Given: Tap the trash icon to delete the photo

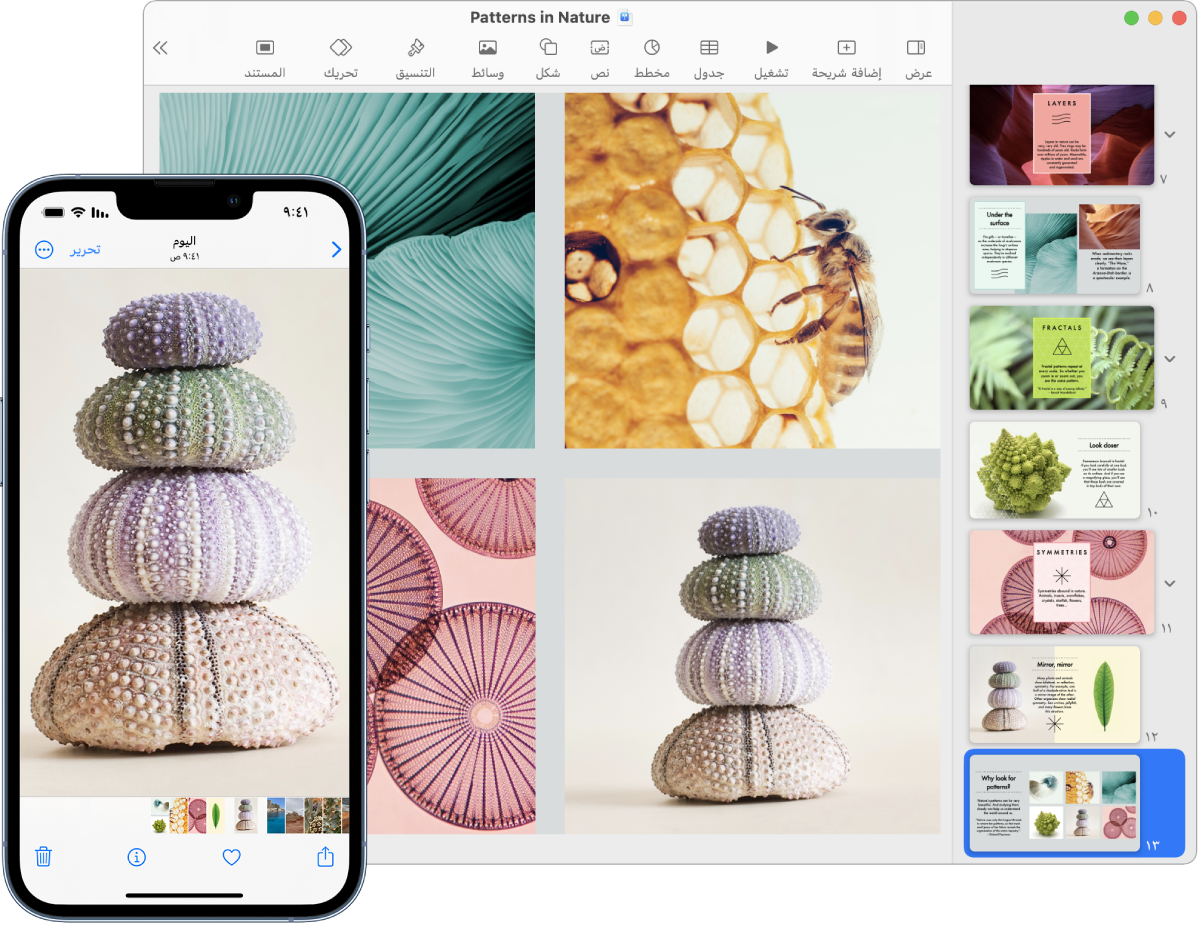Looking at the screenshot, I should click(x=43, y=857).
